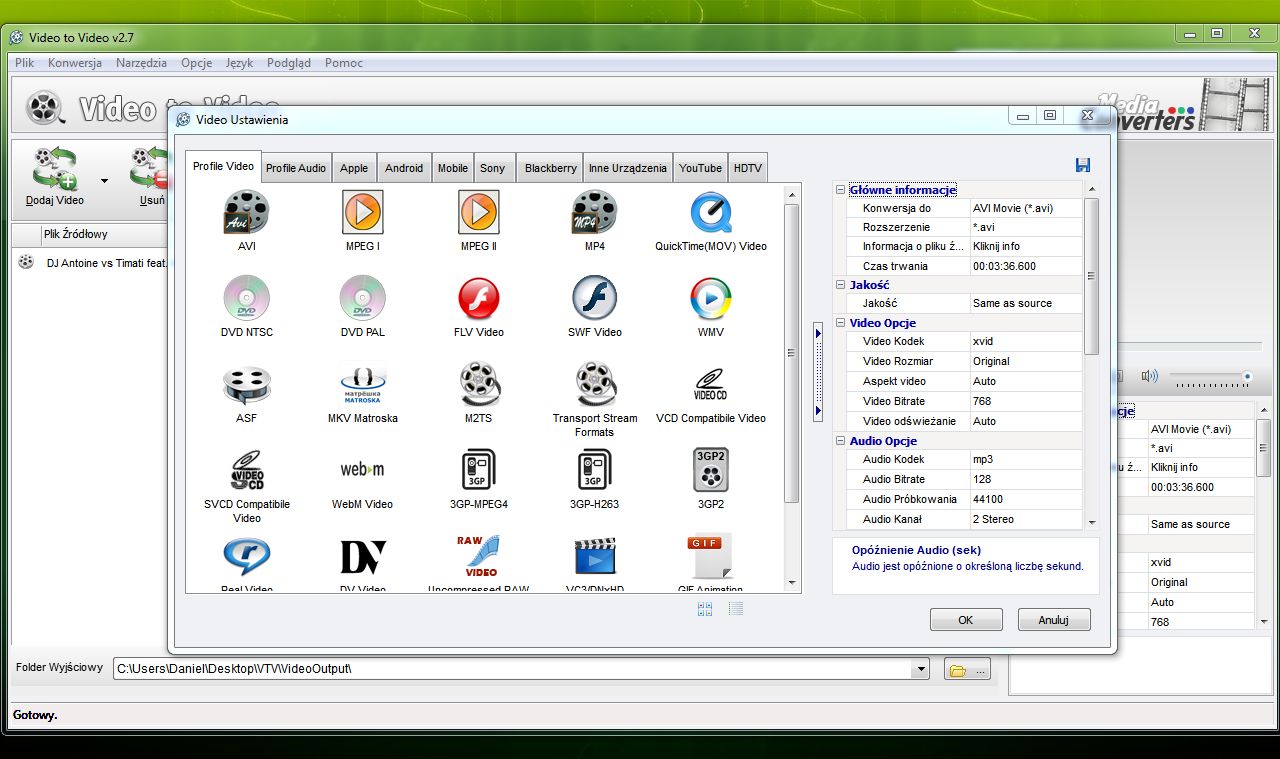Collapse the Jakość section

pos(840,285)
